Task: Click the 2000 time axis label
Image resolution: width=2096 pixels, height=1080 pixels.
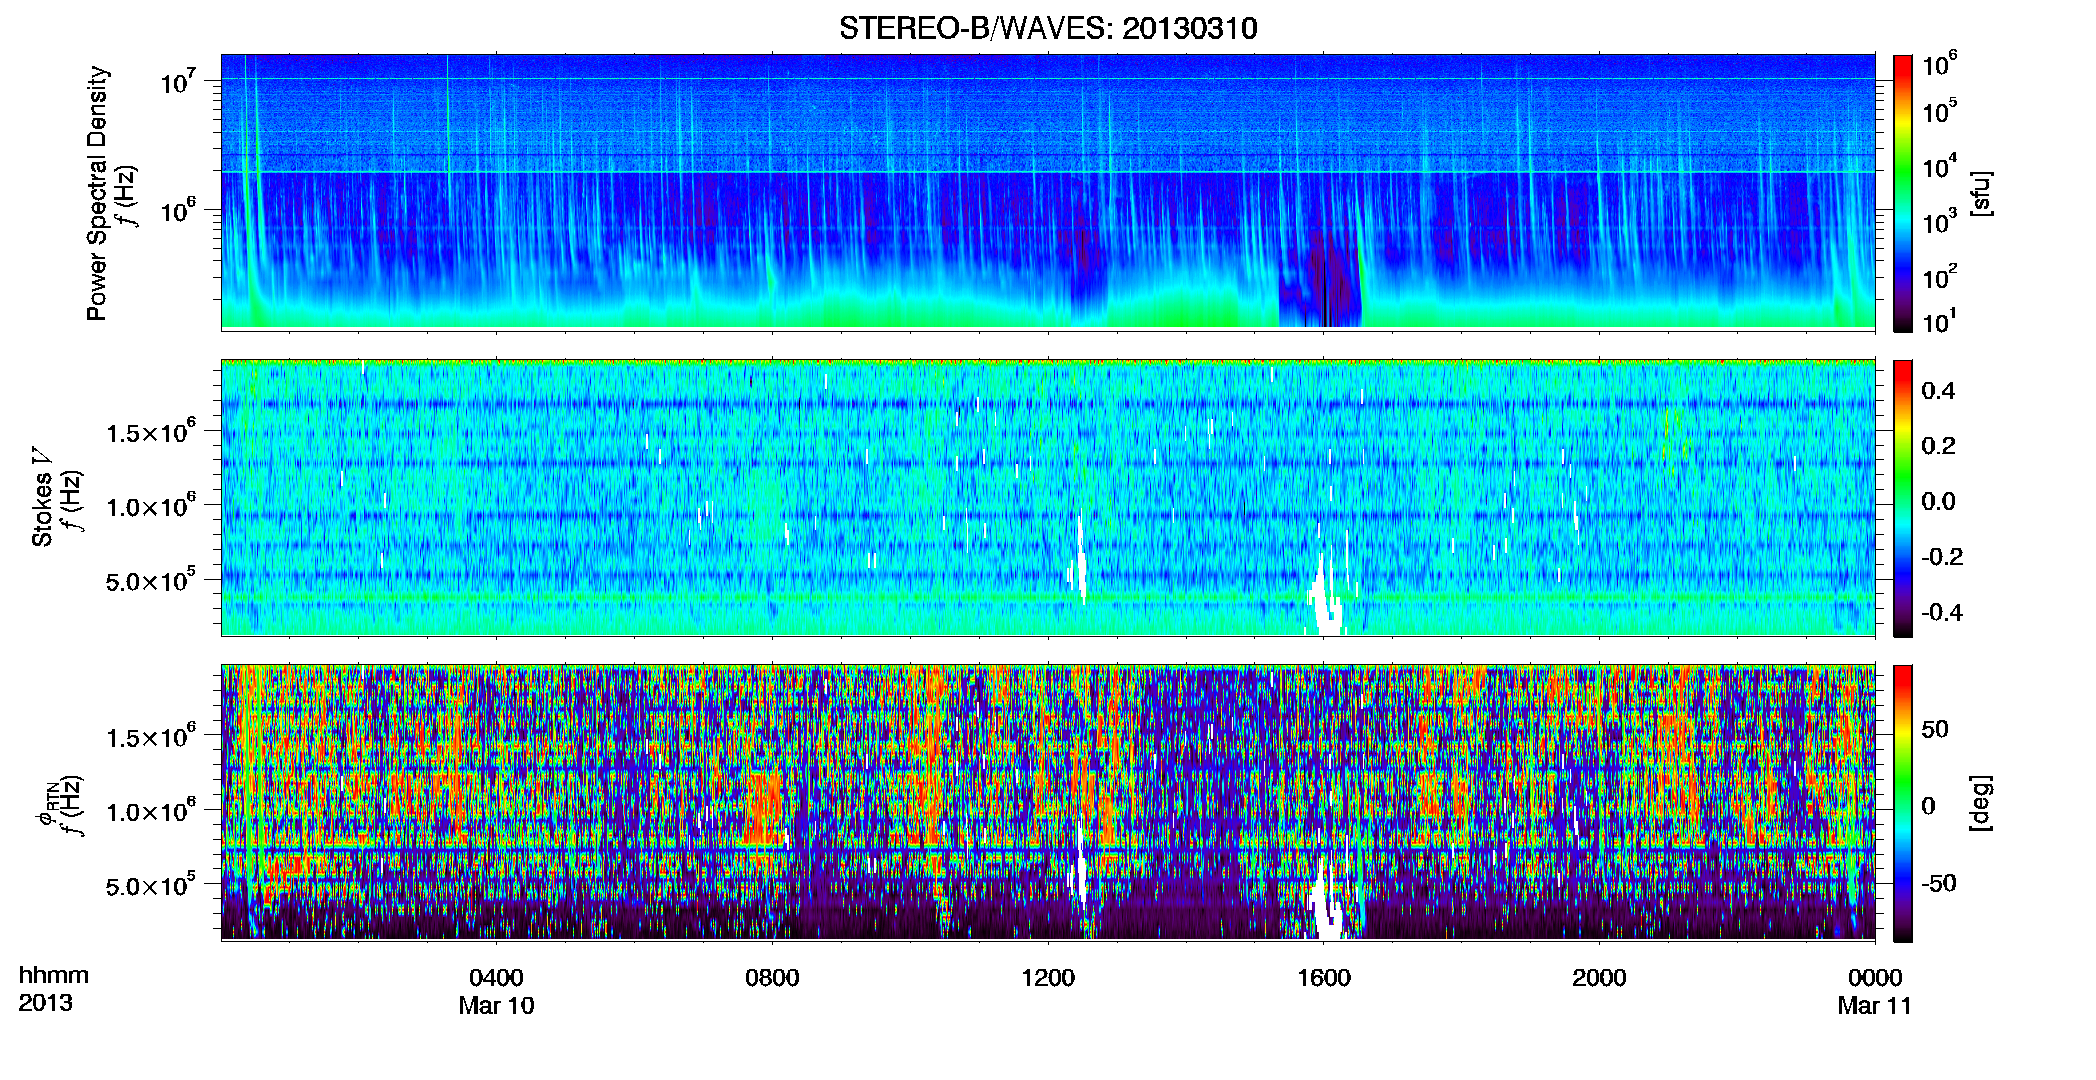Action: point(1599,978)
